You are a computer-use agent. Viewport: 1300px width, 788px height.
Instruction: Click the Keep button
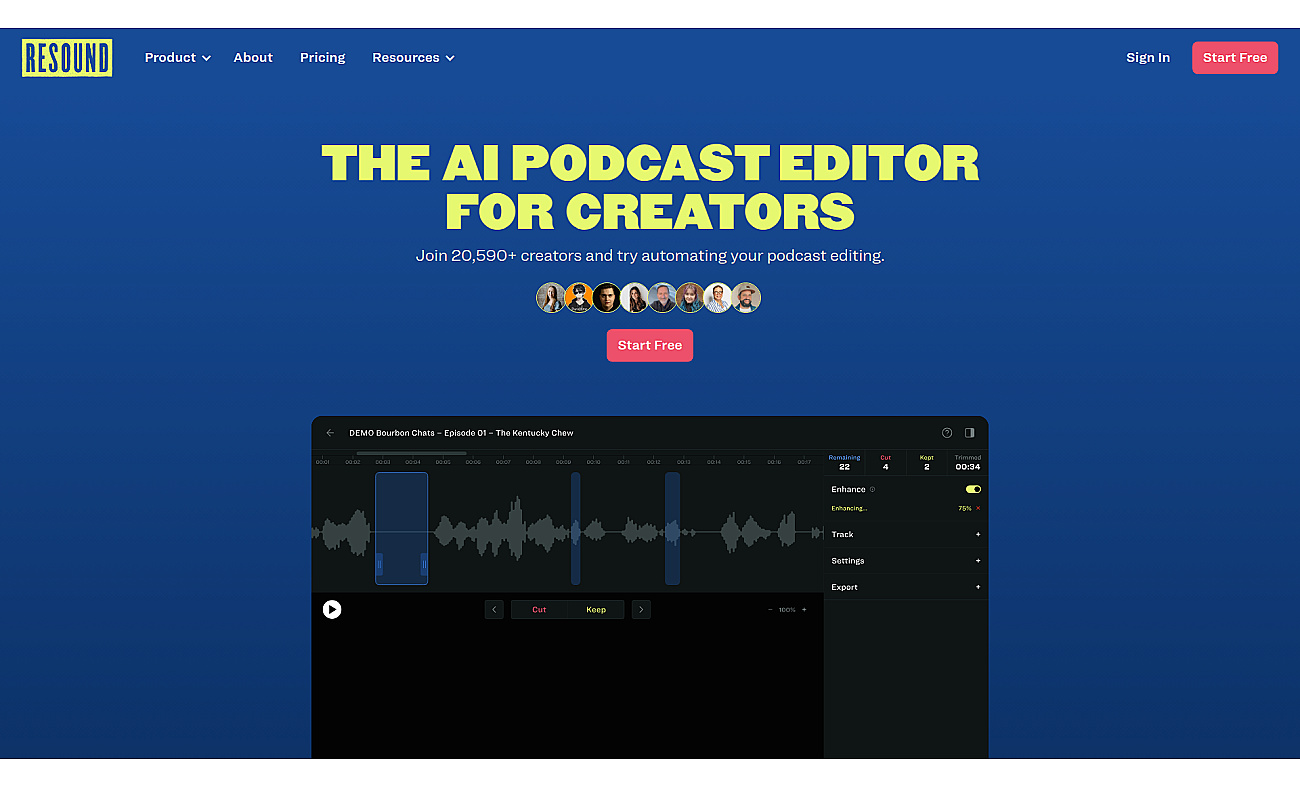click(x=596, y=609)
